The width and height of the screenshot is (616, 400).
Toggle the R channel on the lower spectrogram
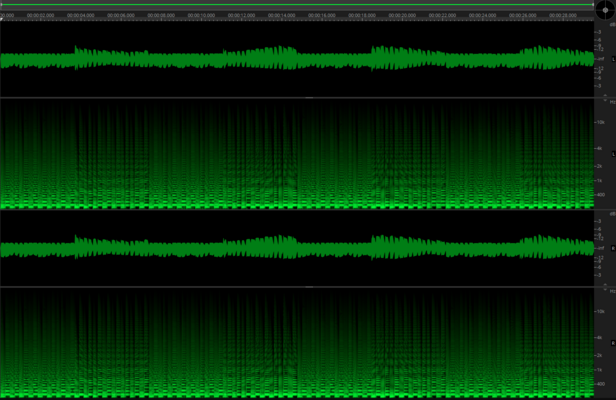click(x=613, y=343)
